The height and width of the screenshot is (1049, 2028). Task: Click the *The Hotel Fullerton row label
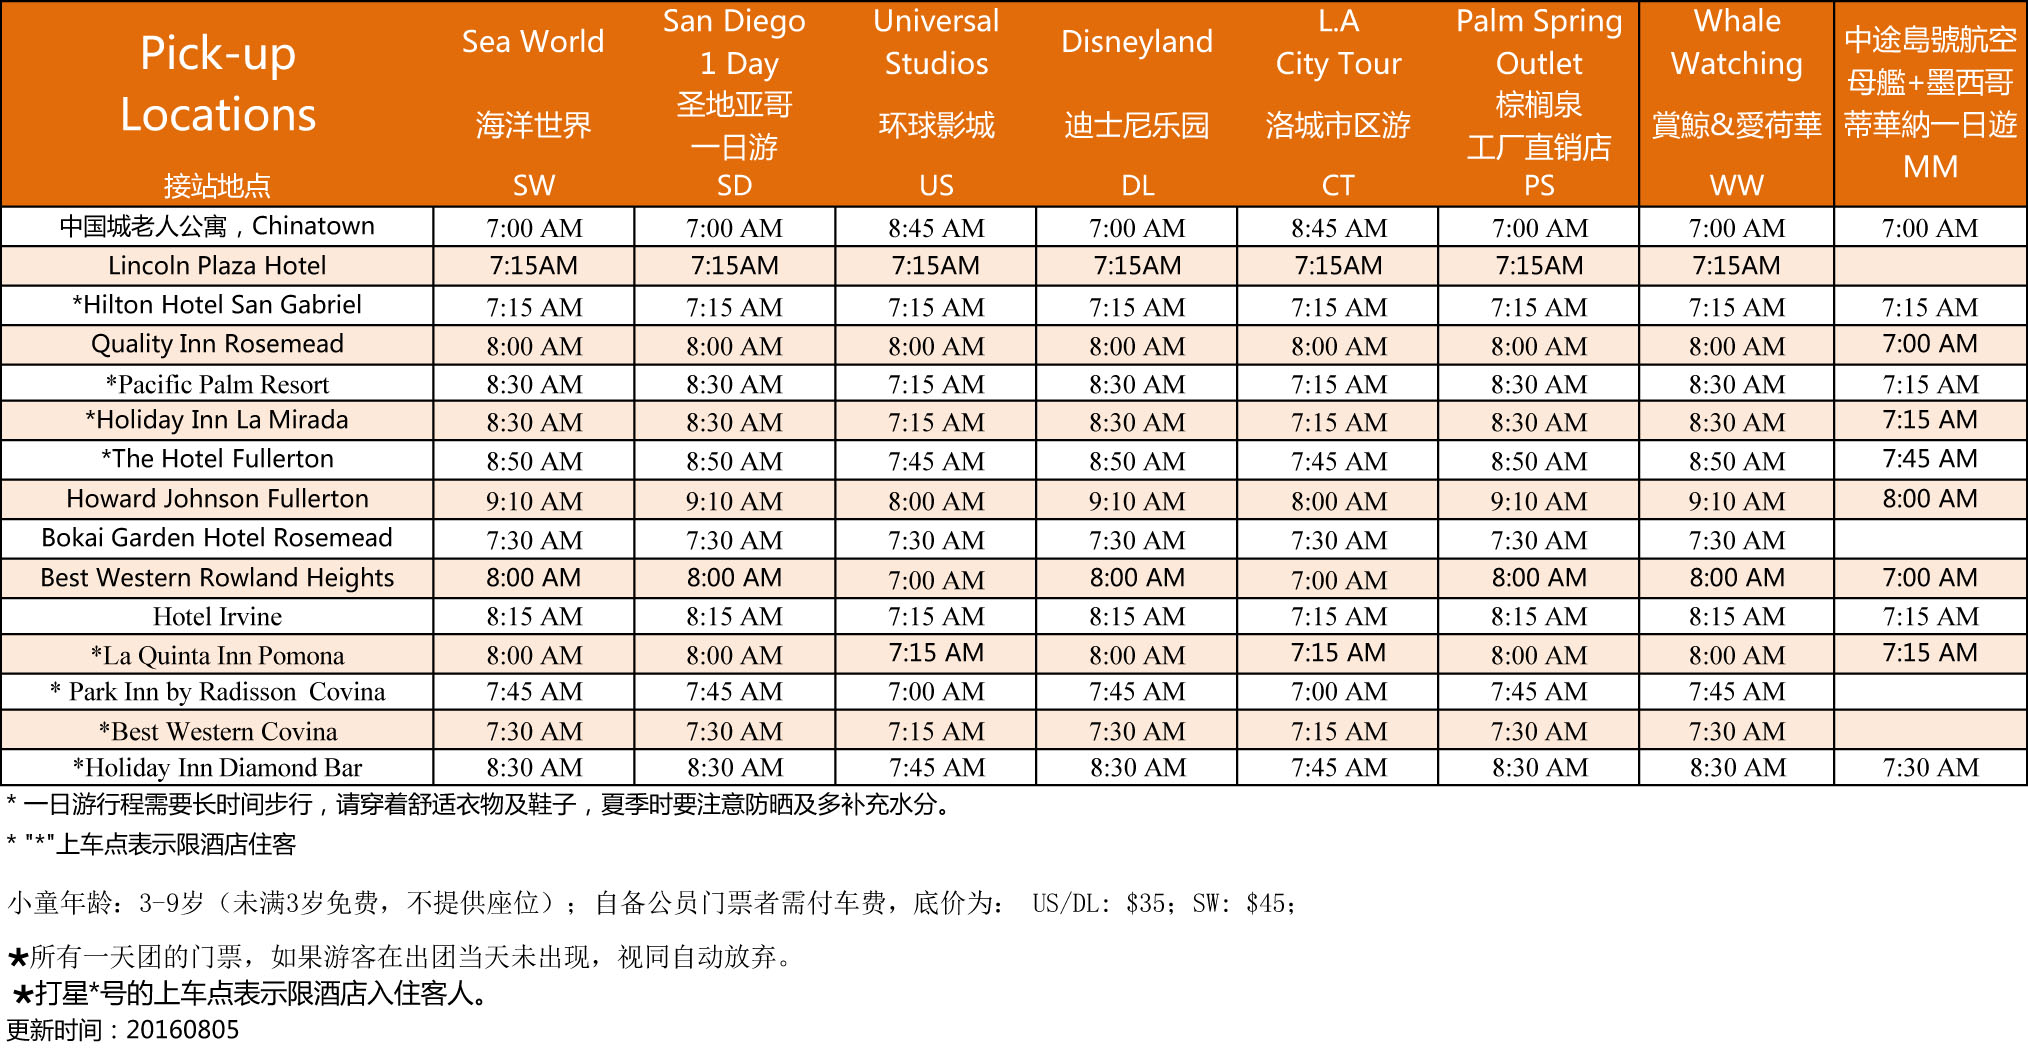click(217, 459)
